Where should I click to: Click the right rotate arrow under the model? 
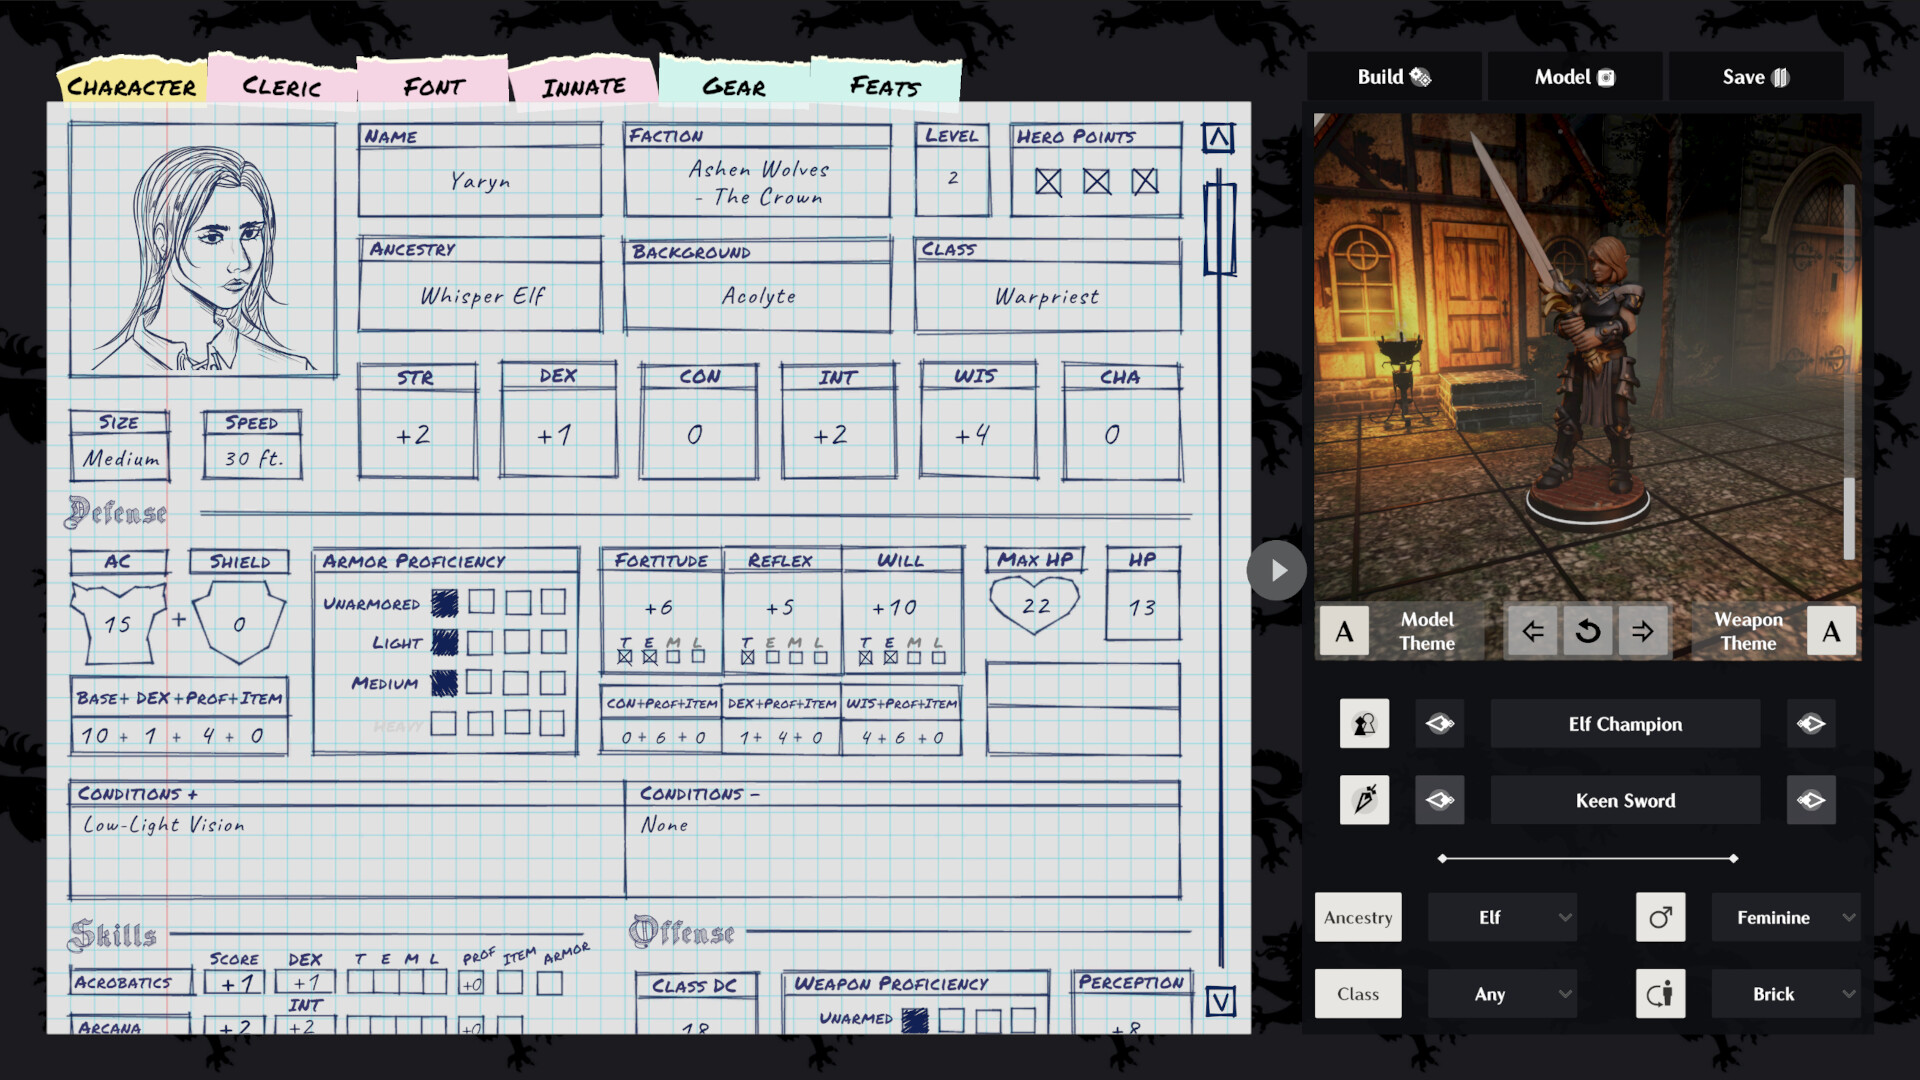click(x=1643, y=630)
